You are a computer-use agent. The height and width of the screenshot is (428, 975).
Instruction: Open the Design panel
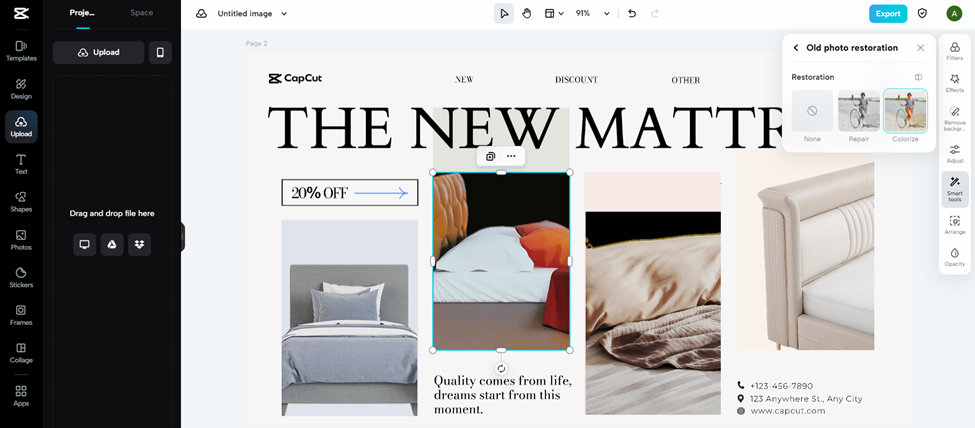coord(21,89)
